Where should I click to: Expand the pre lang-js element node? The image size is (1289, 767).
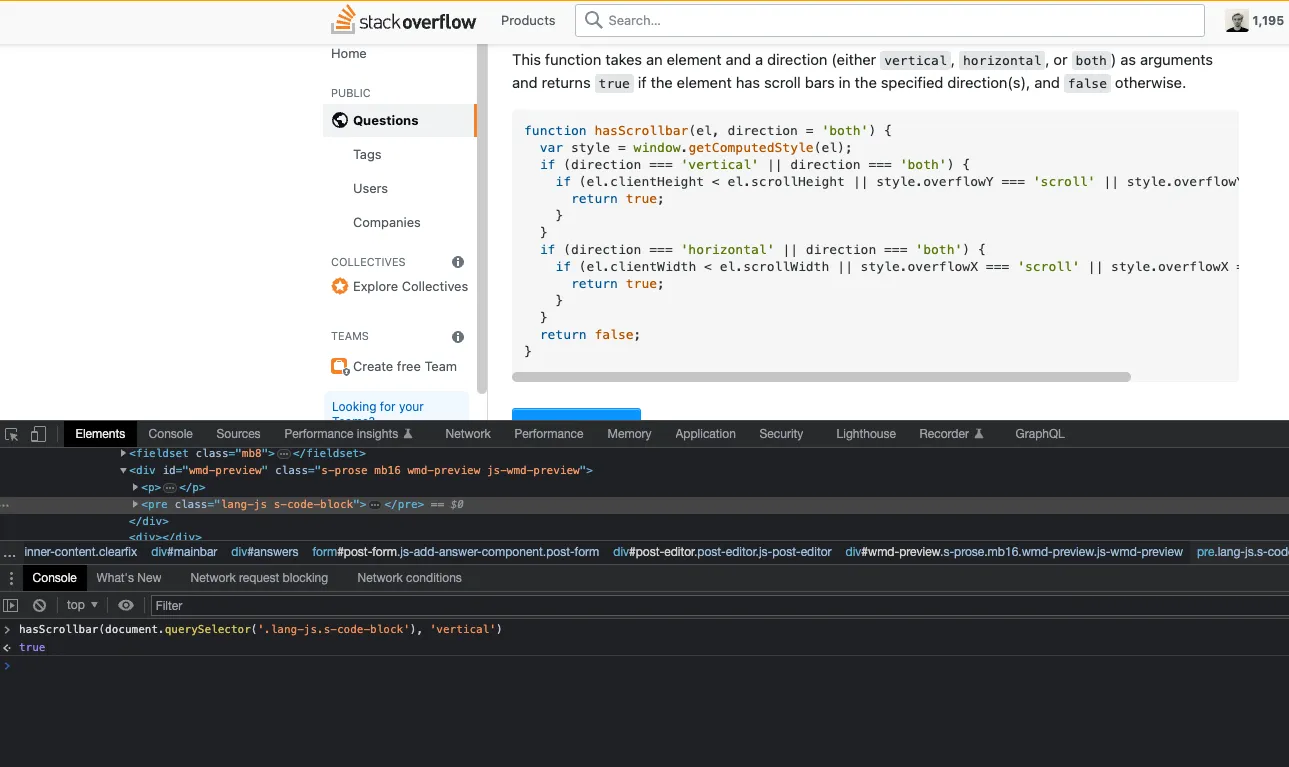tap(136, 505)
